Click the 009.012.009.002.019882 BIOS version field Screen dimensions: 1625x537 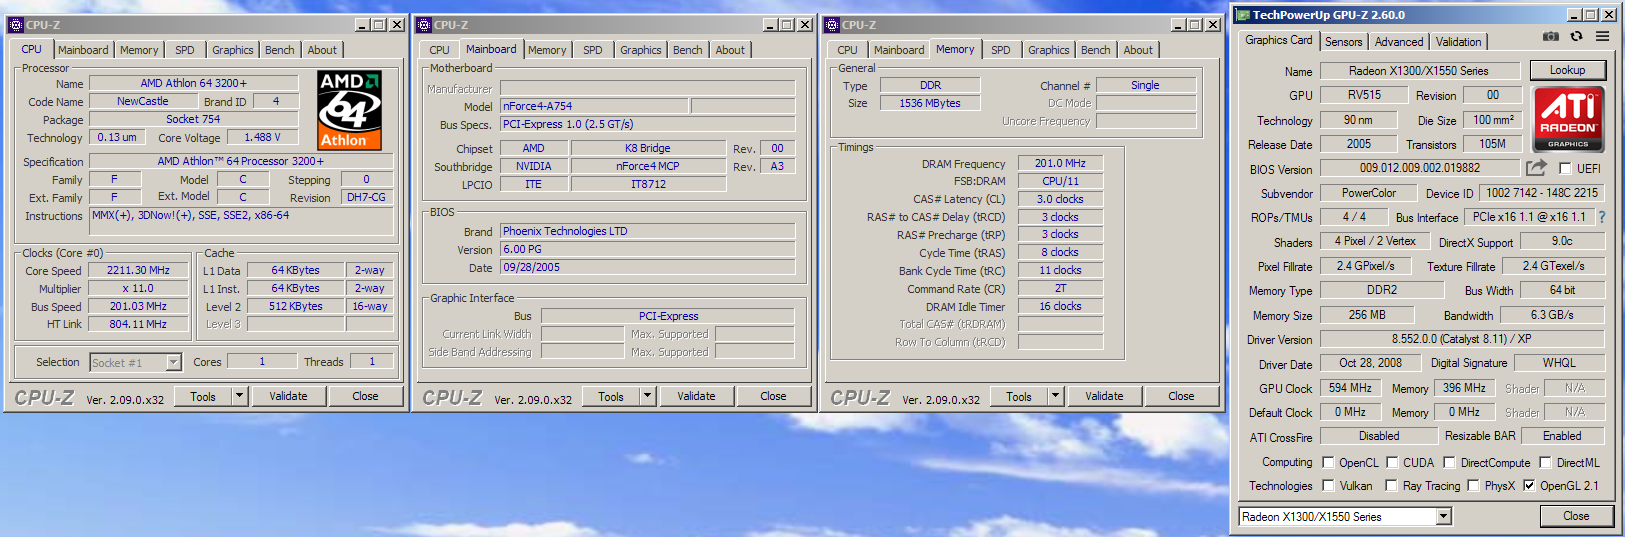pyautogui.click(x=1420, y=169)
